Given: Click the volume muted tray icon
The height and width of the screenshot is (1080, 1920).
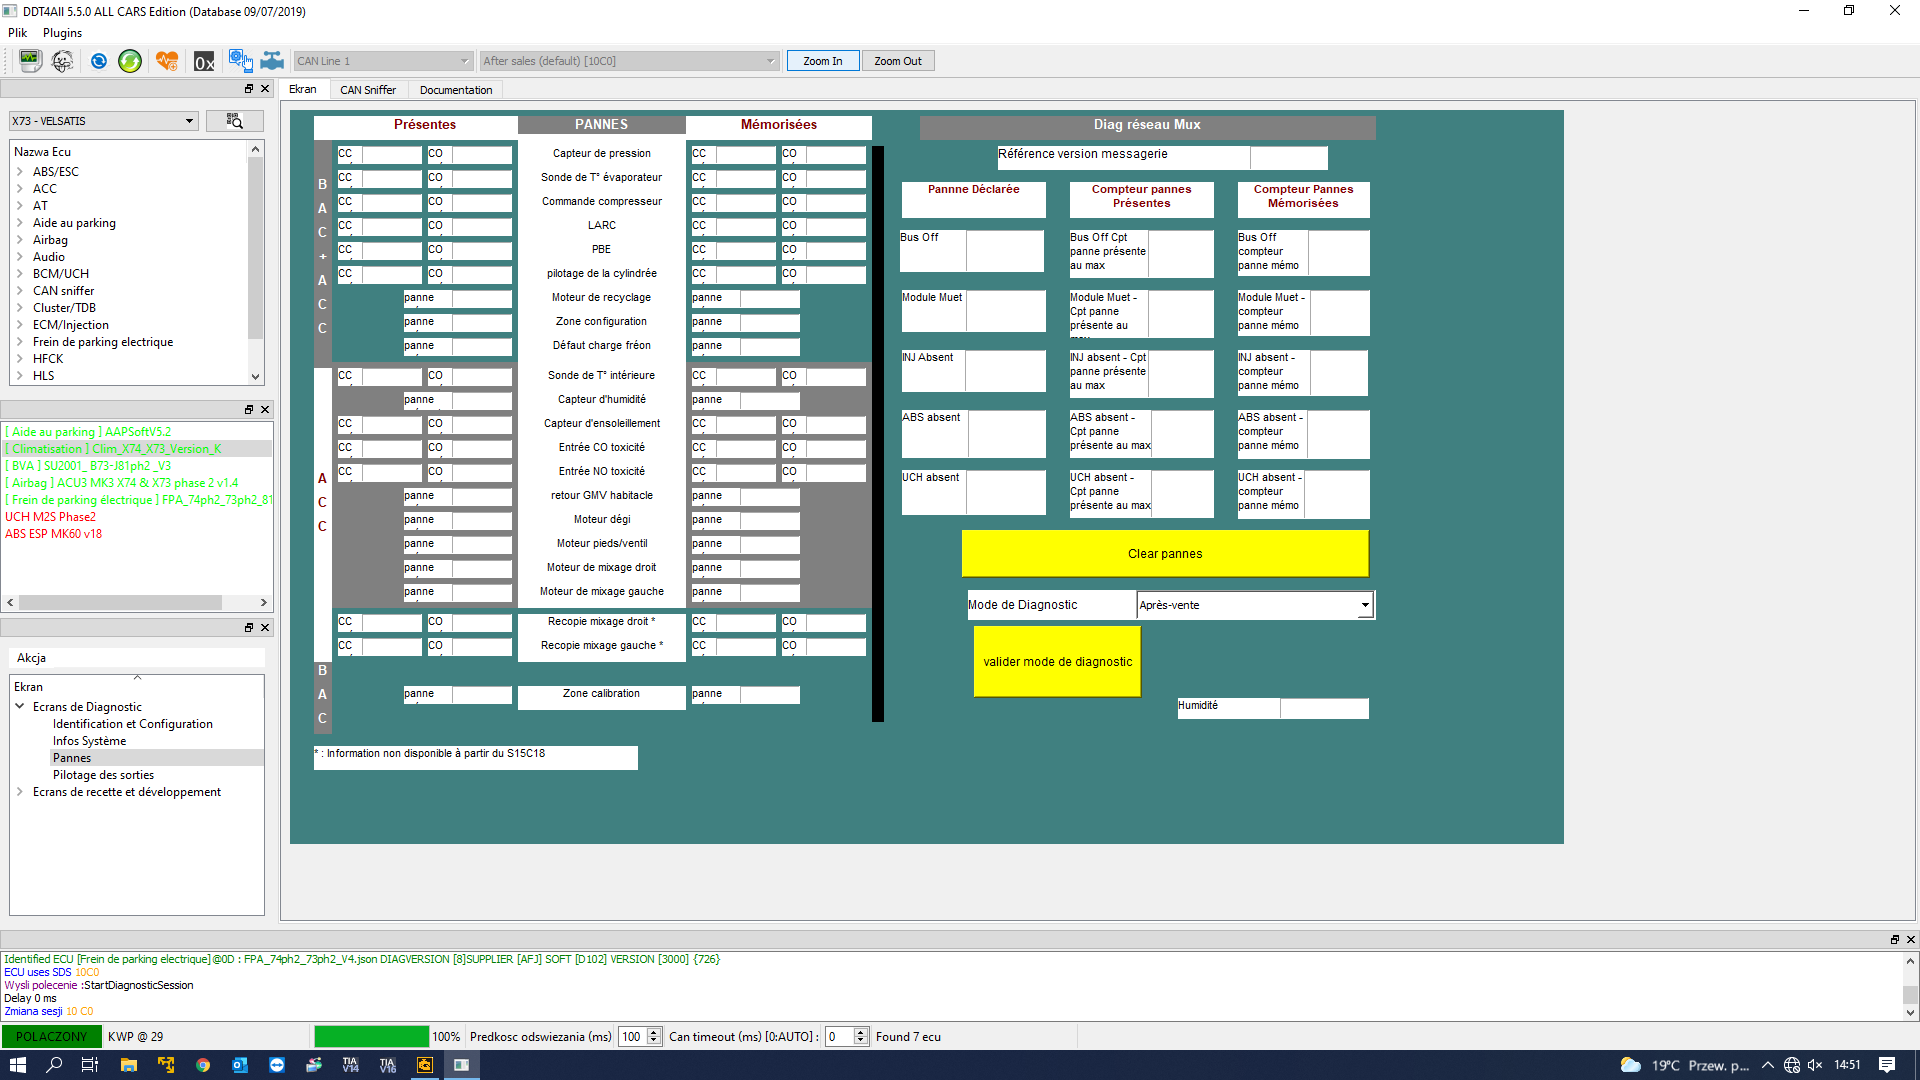Looking at the screenshot, I should tap(1815, 1065).
